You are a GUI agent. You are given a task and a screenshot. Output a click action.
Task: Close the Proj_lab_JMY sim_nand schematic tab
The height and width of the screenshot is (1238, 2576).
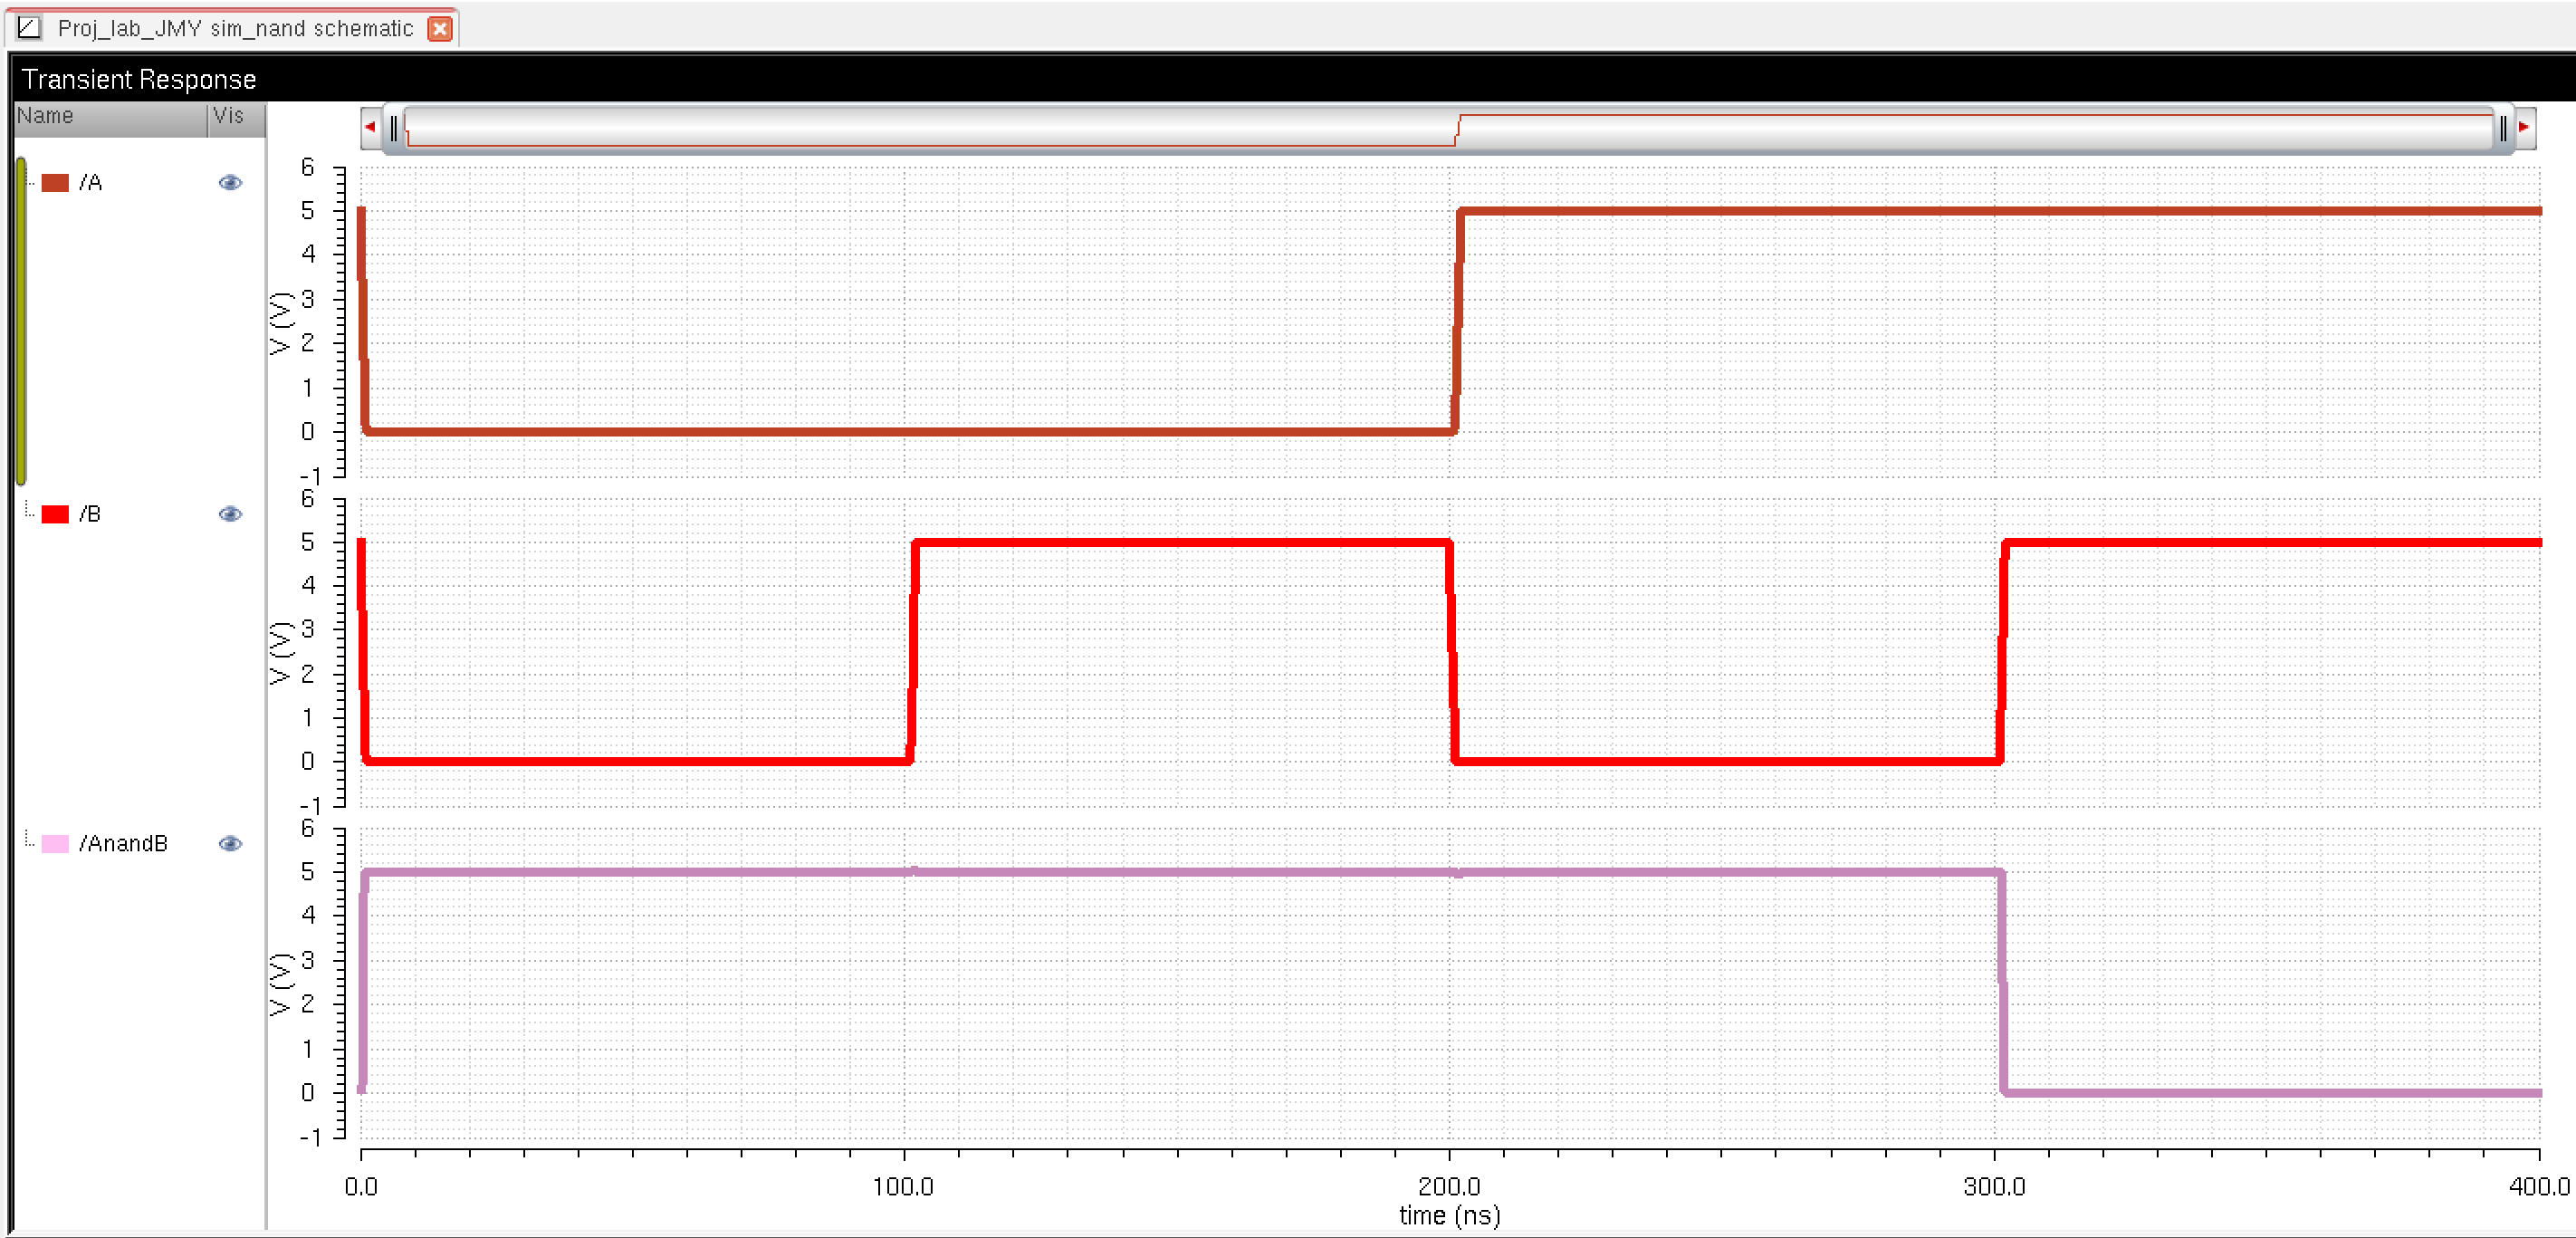(439, 29)
